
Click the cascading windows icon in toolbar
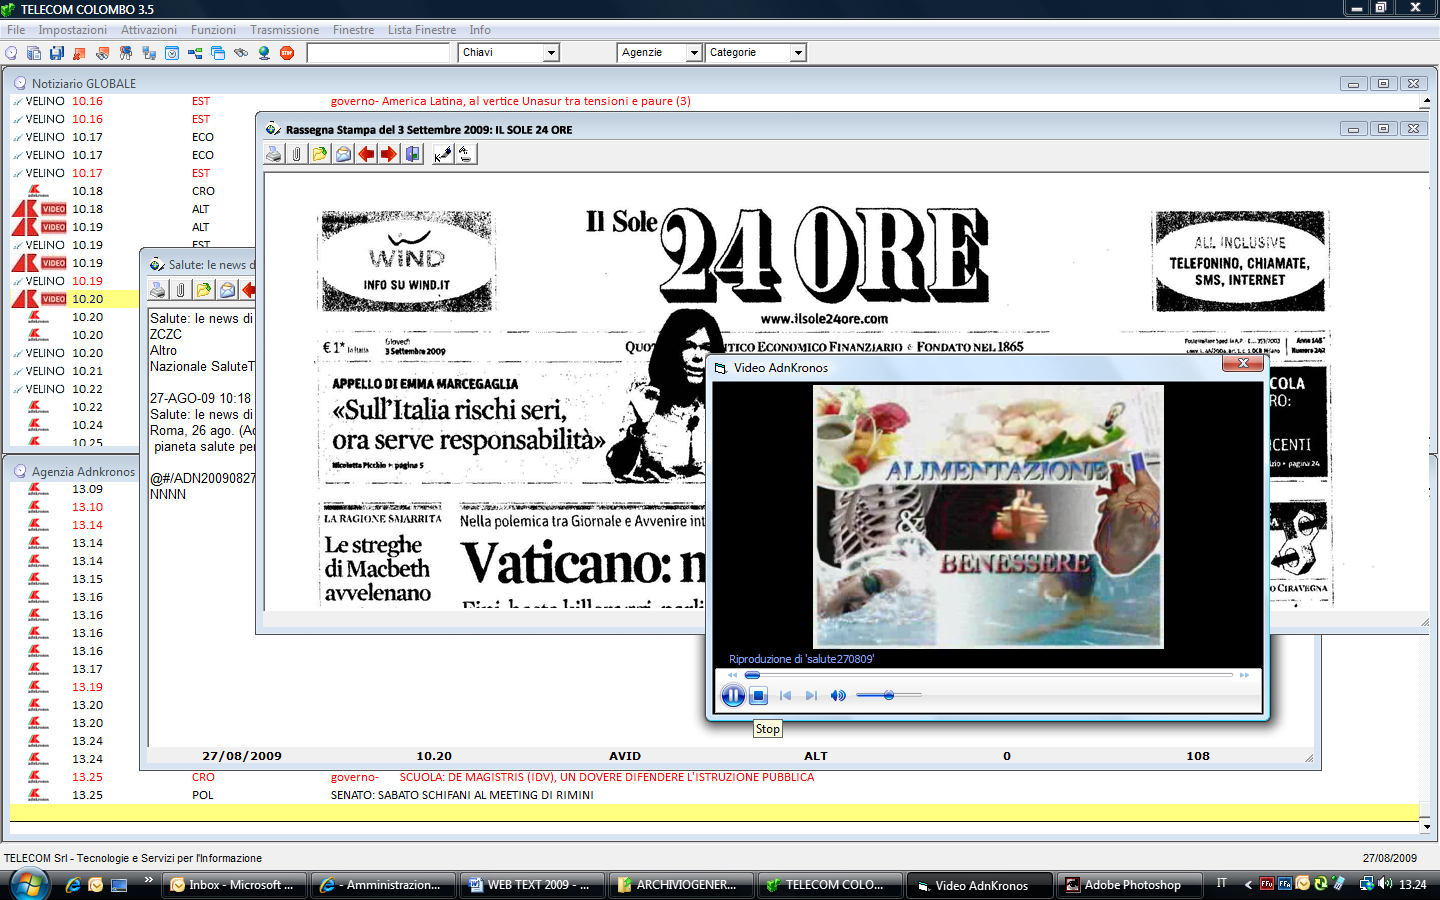click(x=218, y=53)
